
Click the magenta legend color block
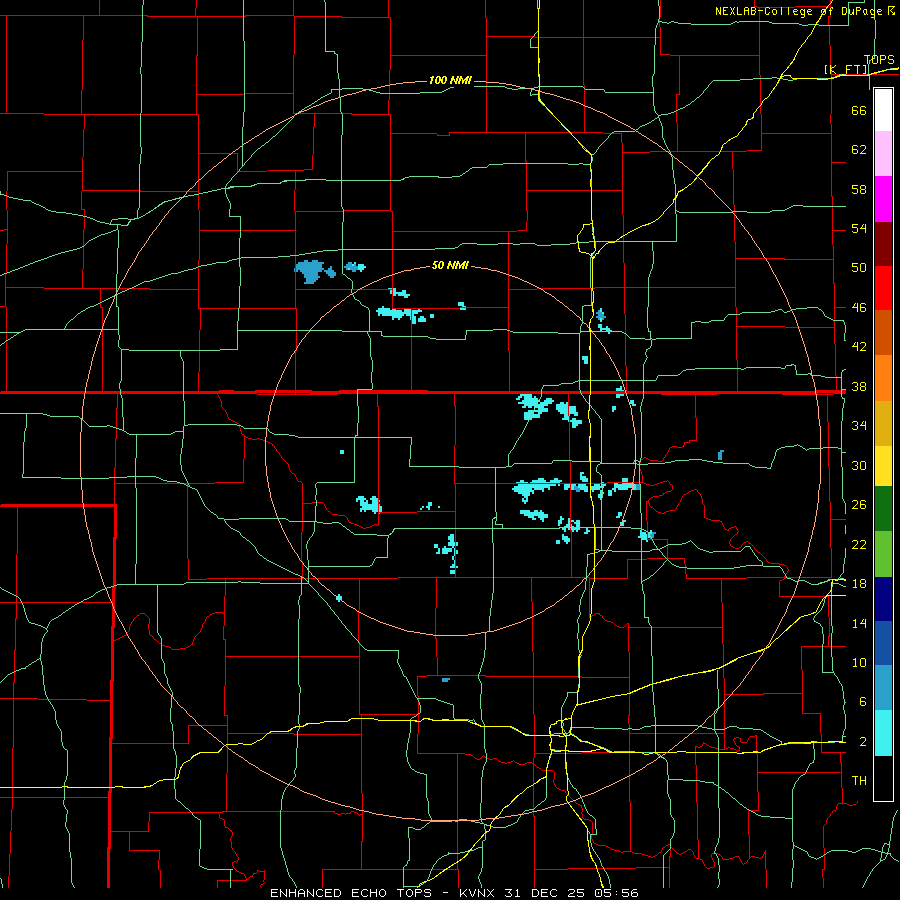883,199
